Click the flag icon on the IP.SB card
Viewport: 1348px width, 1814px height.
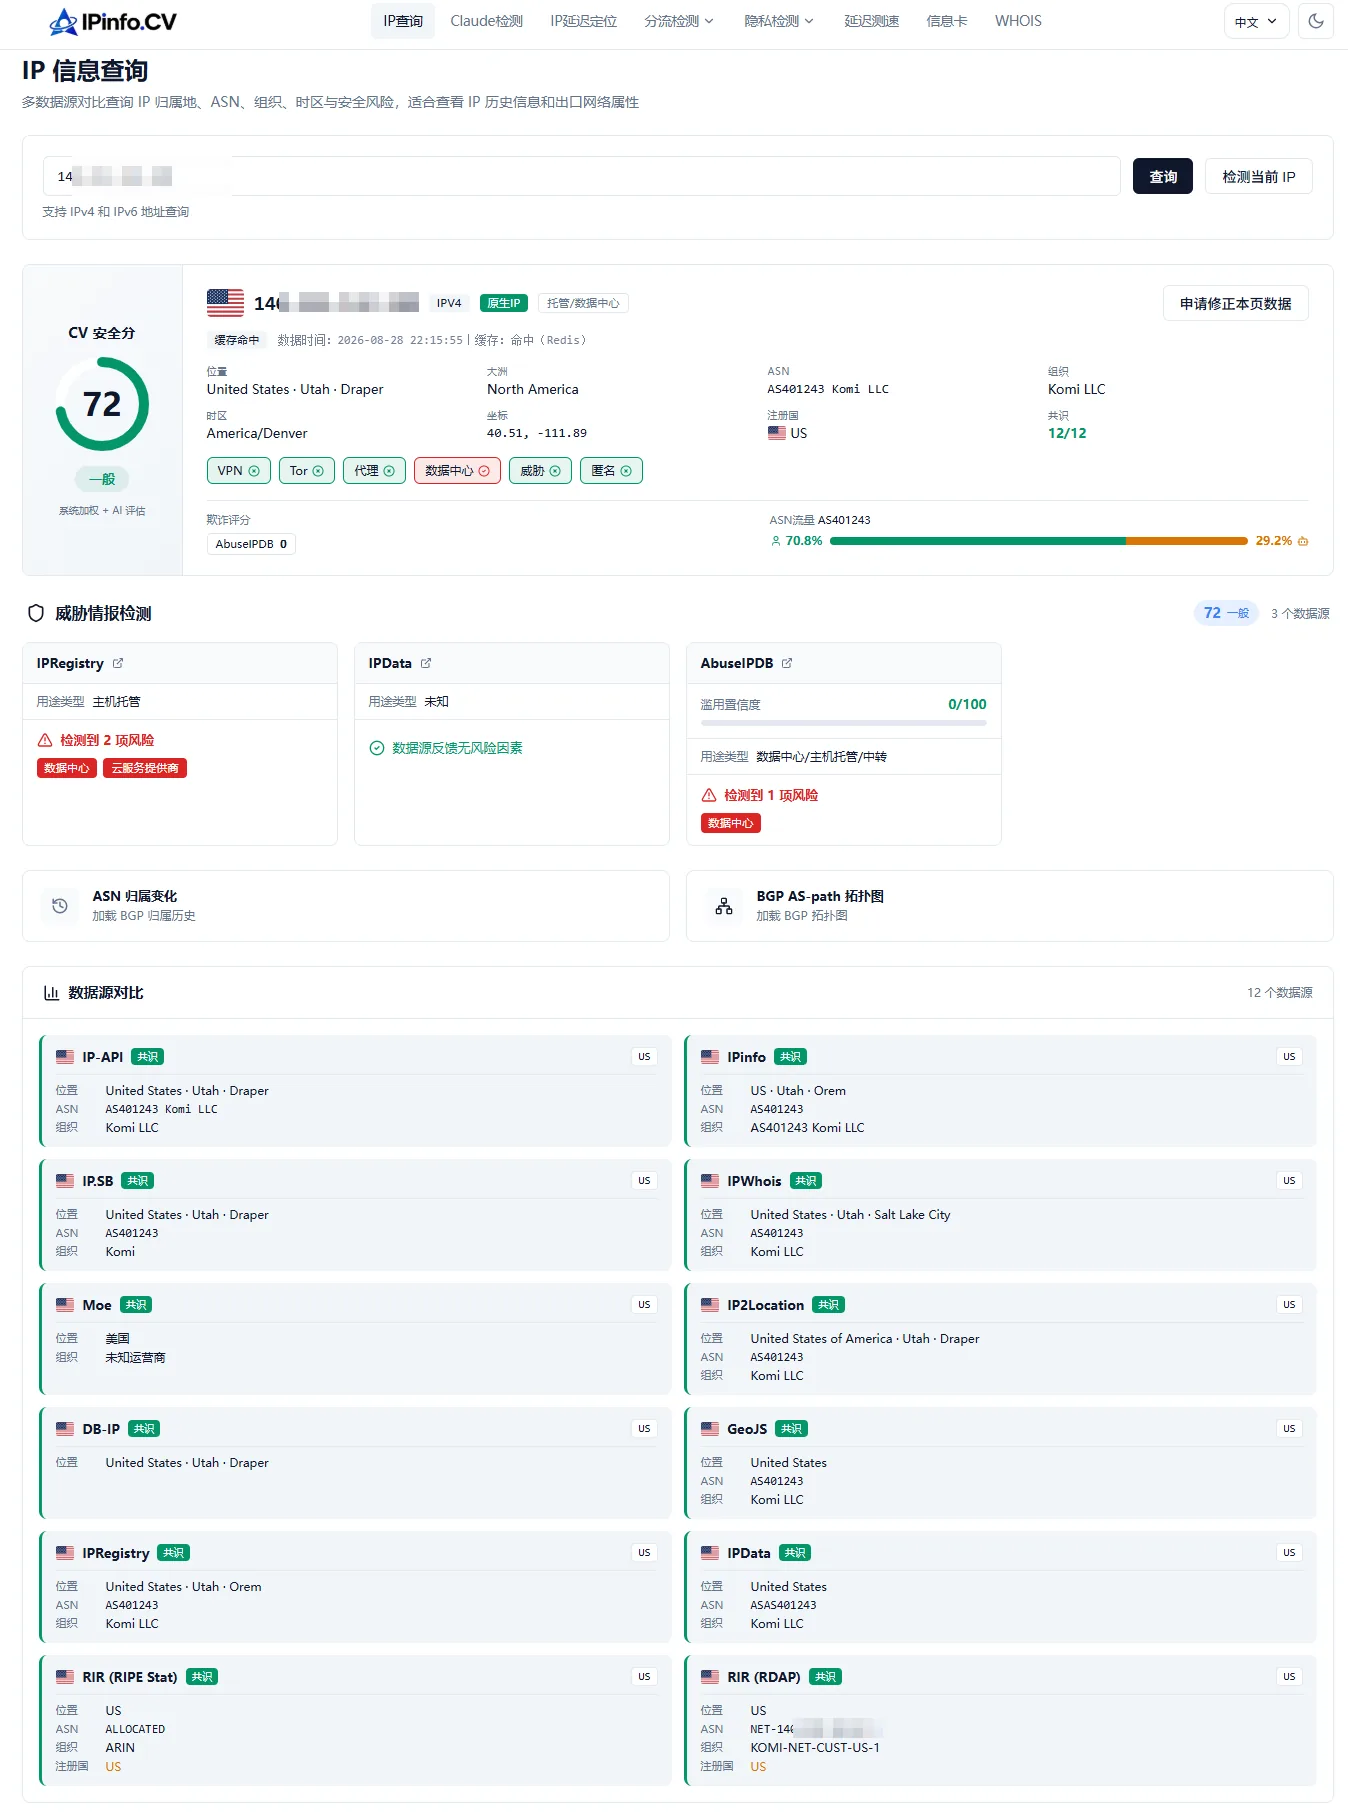pos(65,1181)
